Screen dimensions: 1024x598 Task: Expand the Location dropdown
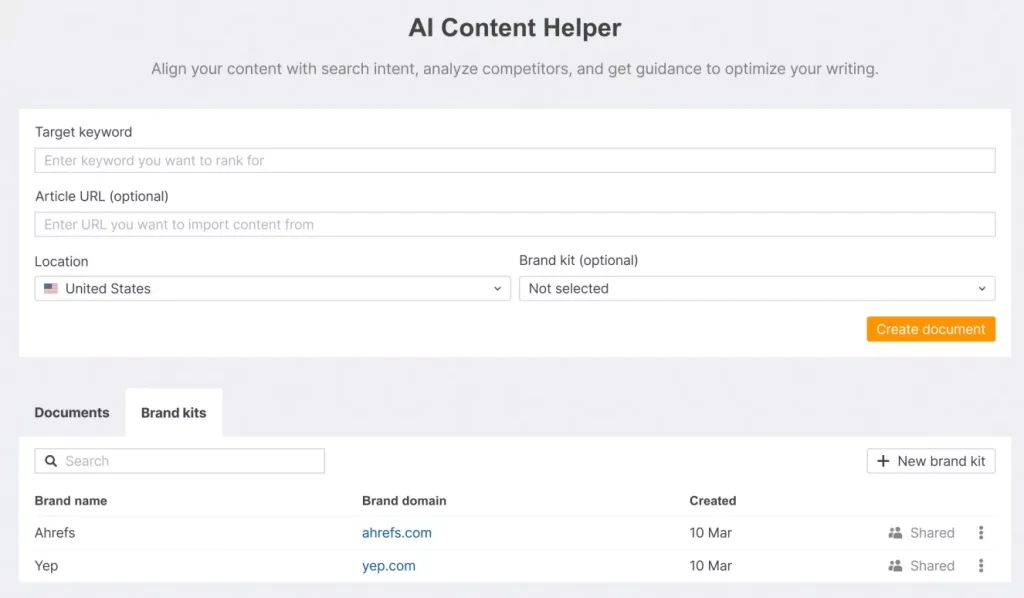(x=272, y=289)
